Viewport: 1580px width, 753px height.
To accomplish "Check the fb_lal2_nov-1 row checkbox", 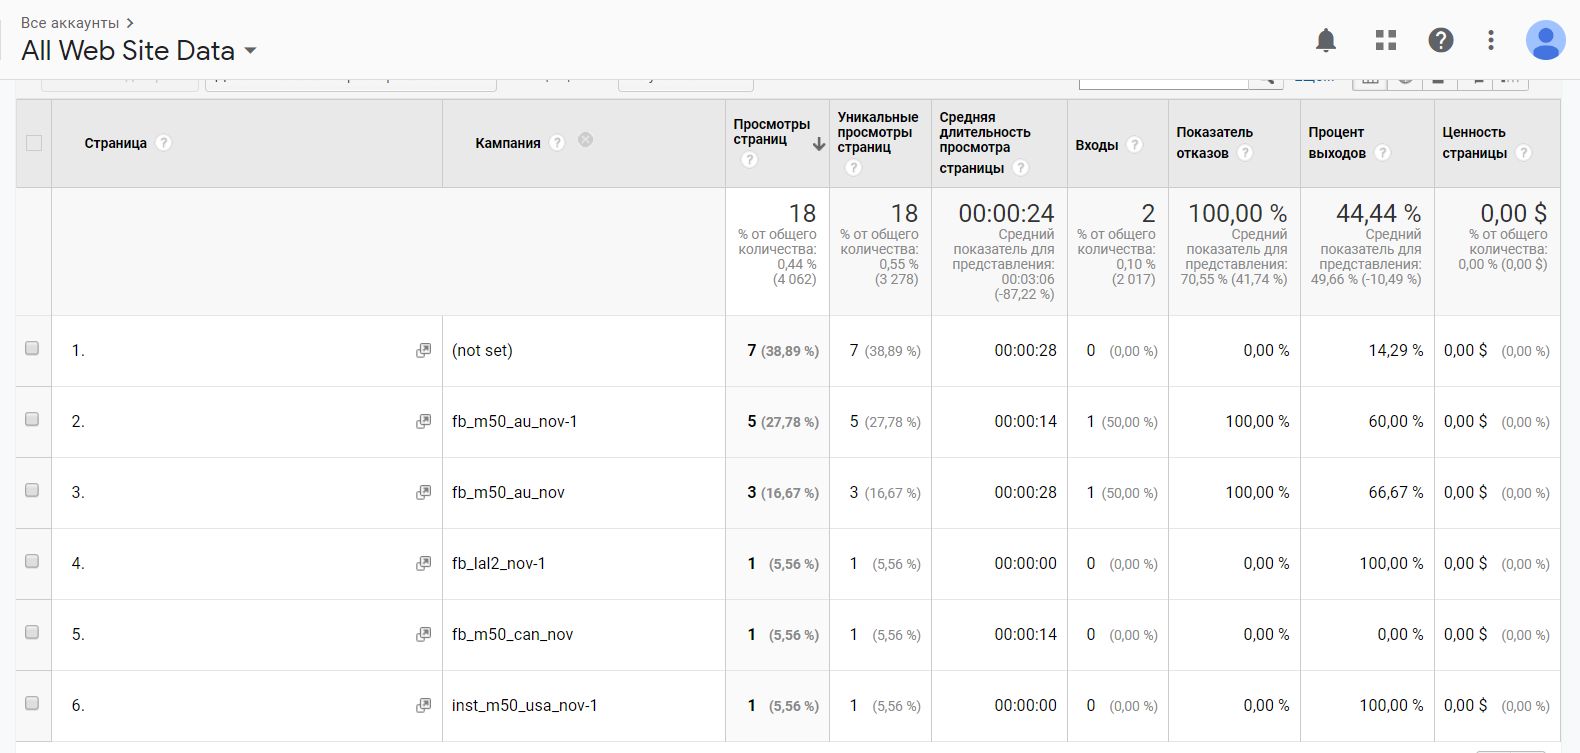I will [32, 561].
